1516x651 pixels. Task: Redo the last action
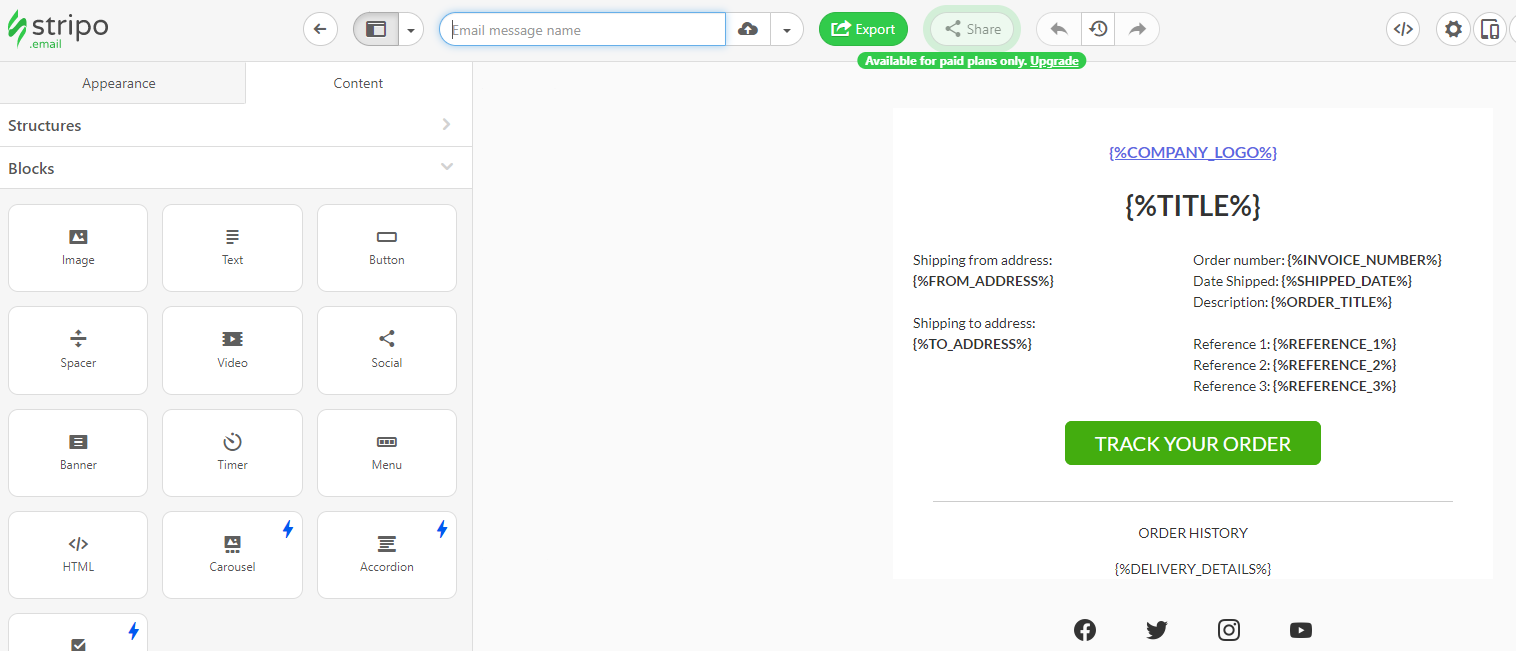coord(1137,29)
